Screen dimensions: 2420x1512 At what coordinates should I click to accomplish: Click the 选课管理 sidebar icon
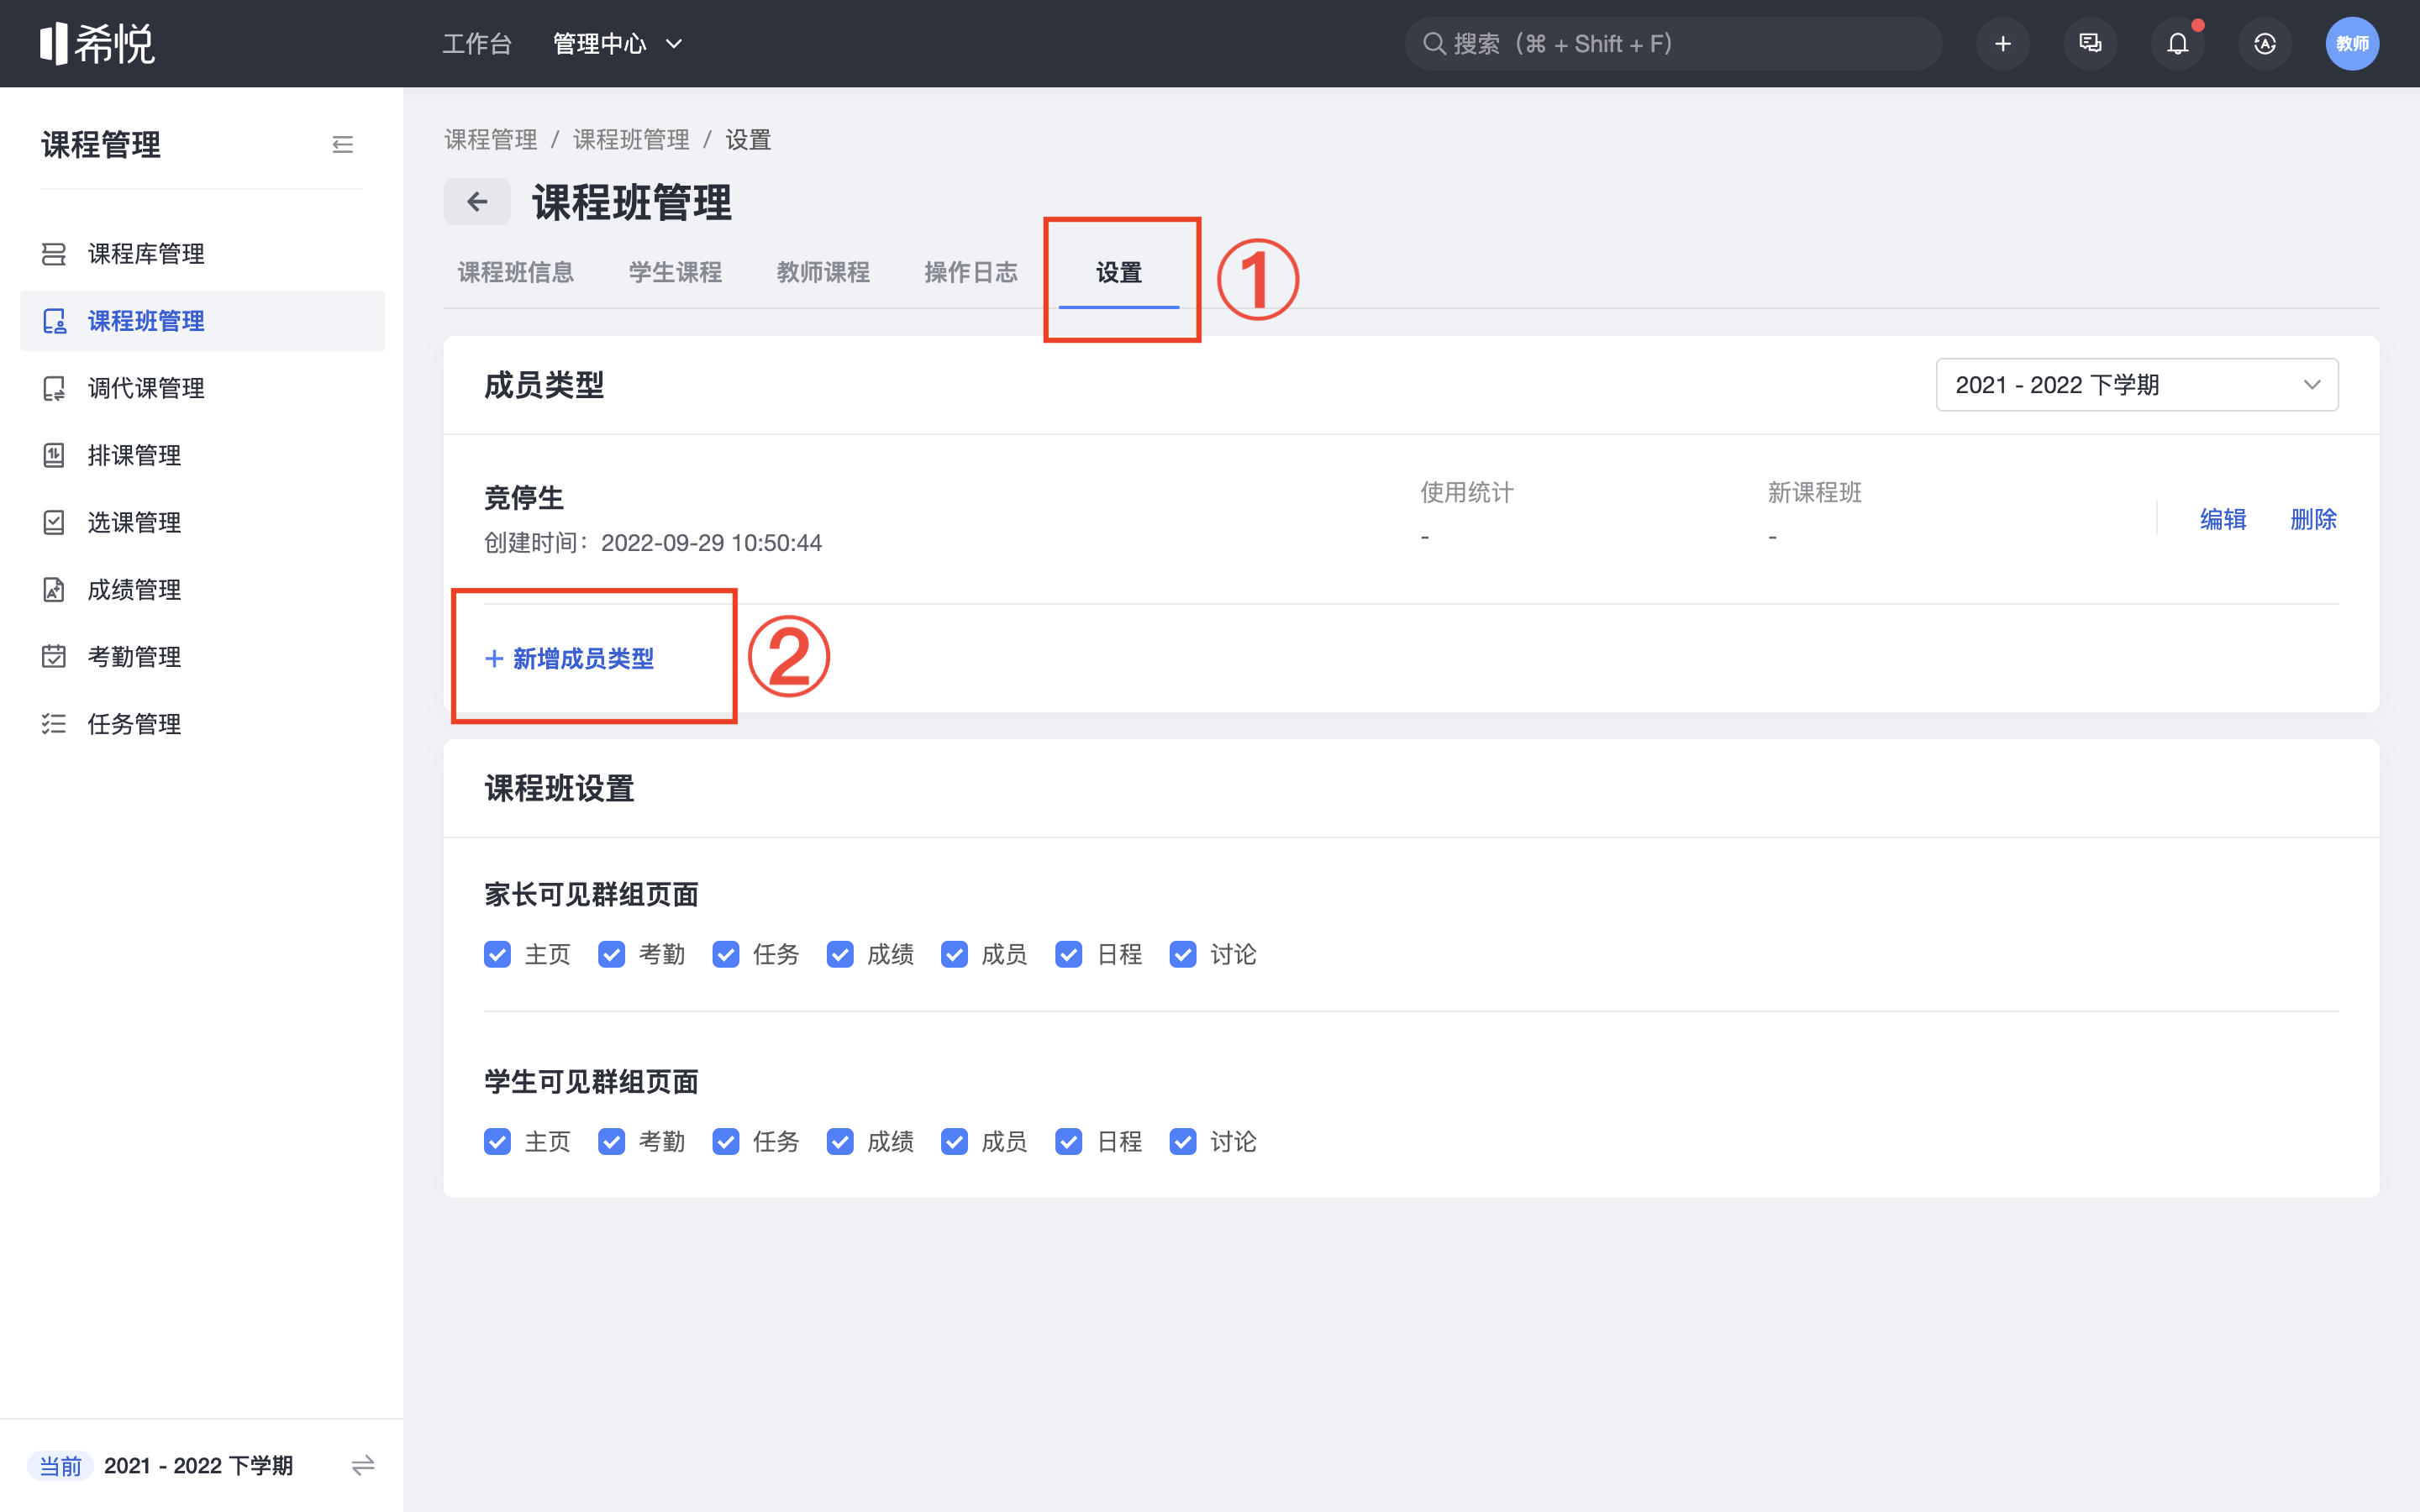[54, 522]
